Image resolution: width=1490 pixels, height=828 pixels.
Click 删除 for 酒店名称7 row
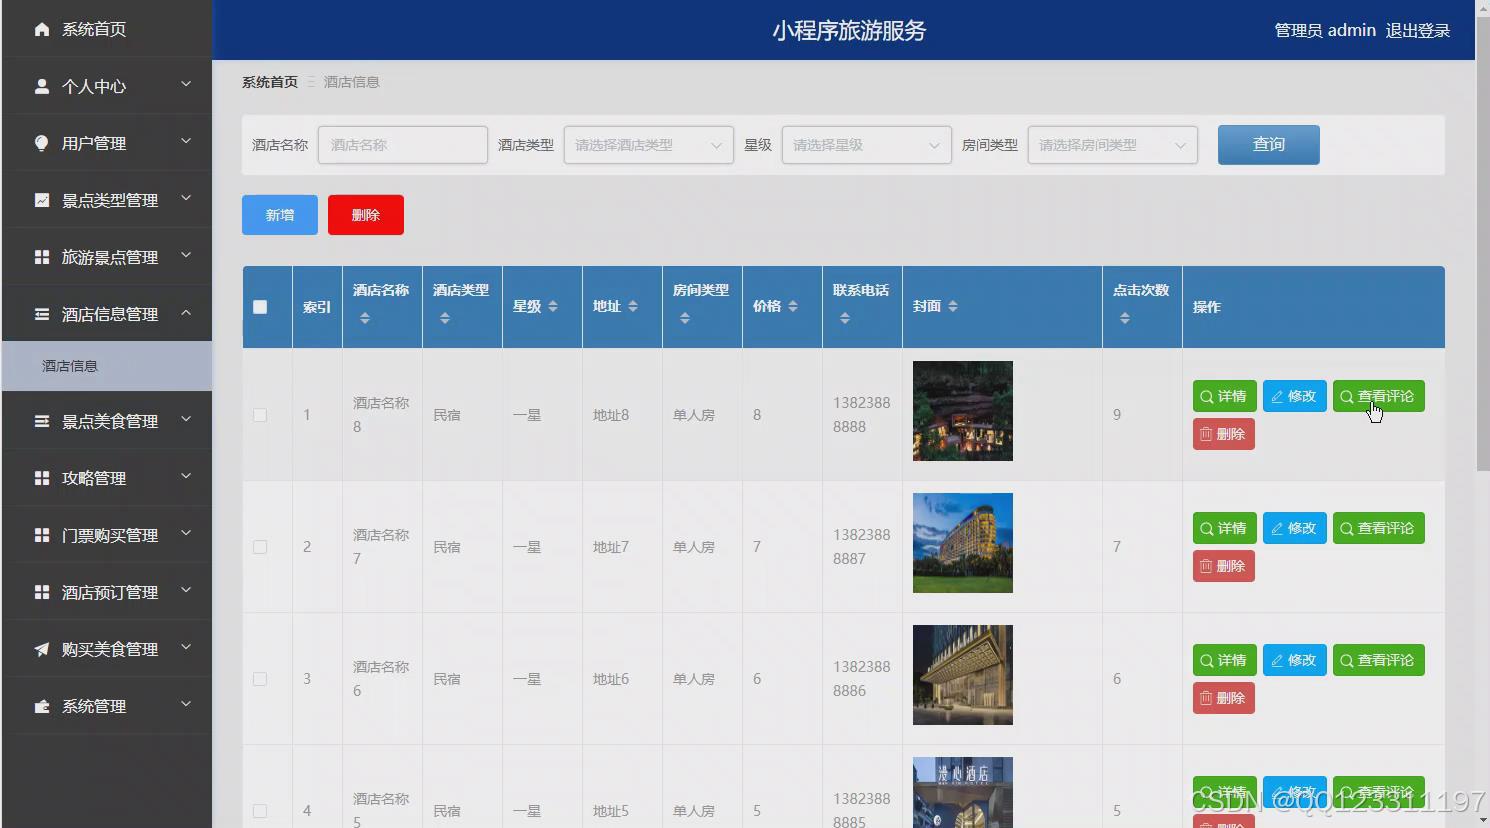point(1223,566)
